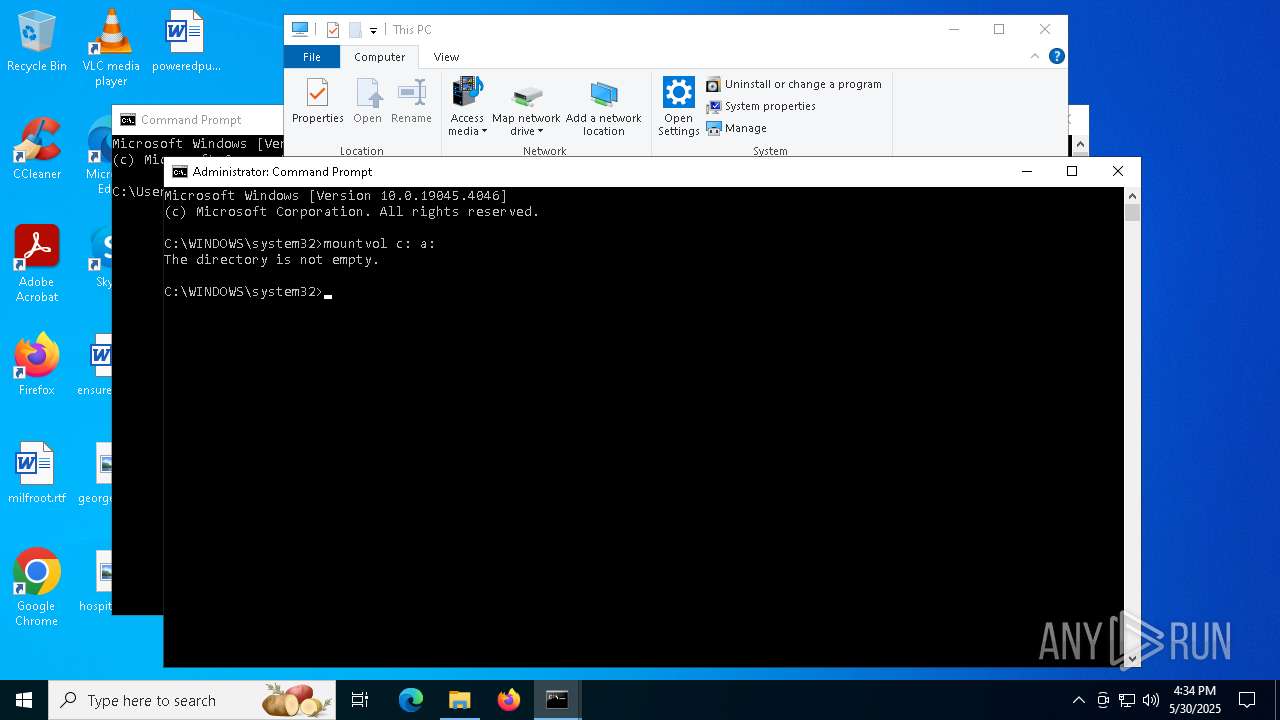The width and height of the screenshot is (1280, 720).
Task: Maximize the Administrator Command Prompt window
Action: coord(1072,172)
